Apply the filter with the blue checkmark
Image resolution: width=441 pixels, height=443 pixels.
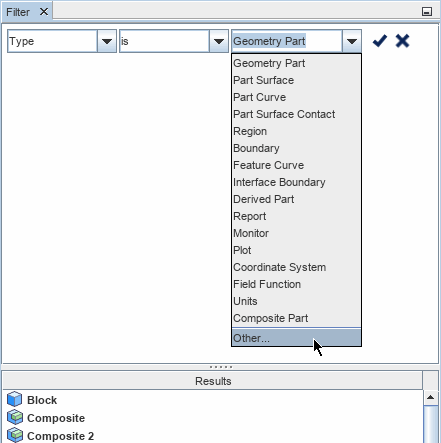point(380,41)
